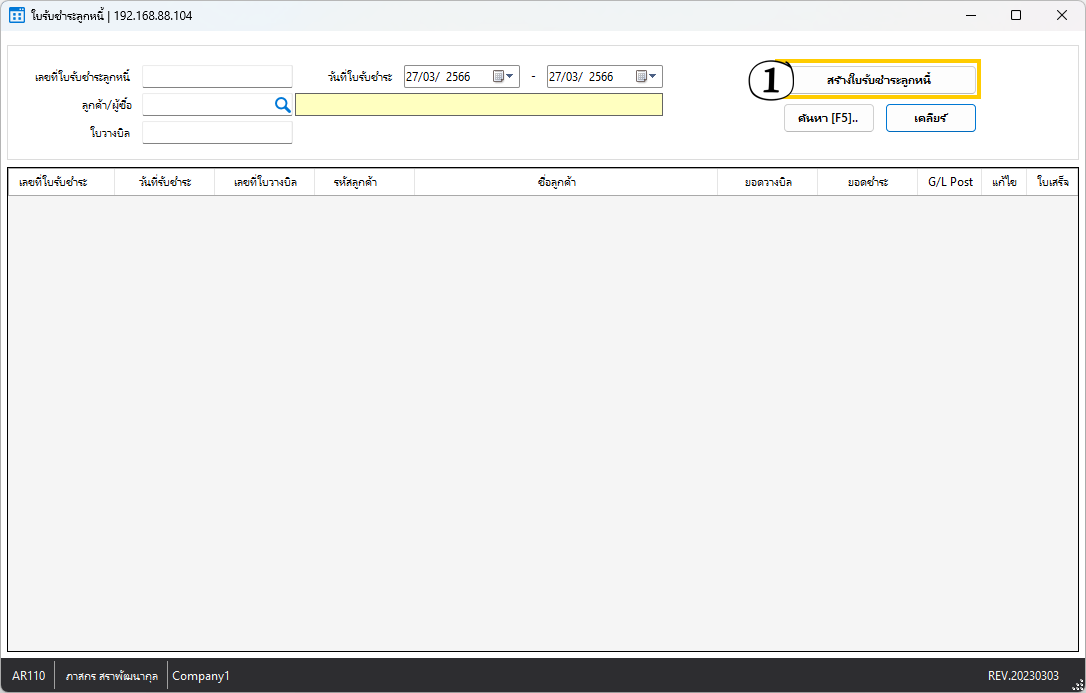Click the วันที่รับชำระ column header
The image size is (1086, 693).
pyautogui.click(x=164, y=182)
